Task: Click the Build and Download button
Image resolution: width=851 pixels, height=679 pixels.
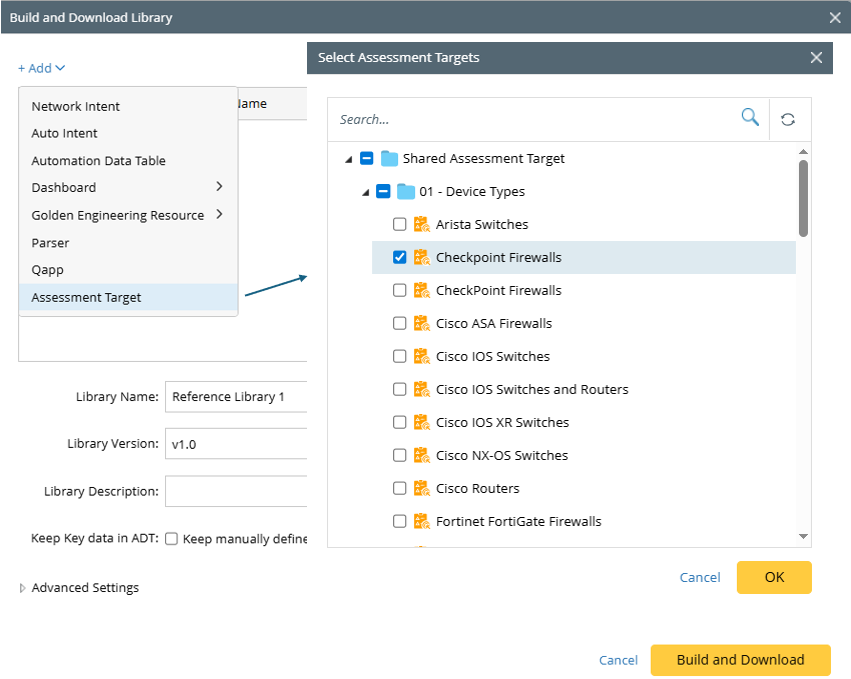Action: pos(740,660)
